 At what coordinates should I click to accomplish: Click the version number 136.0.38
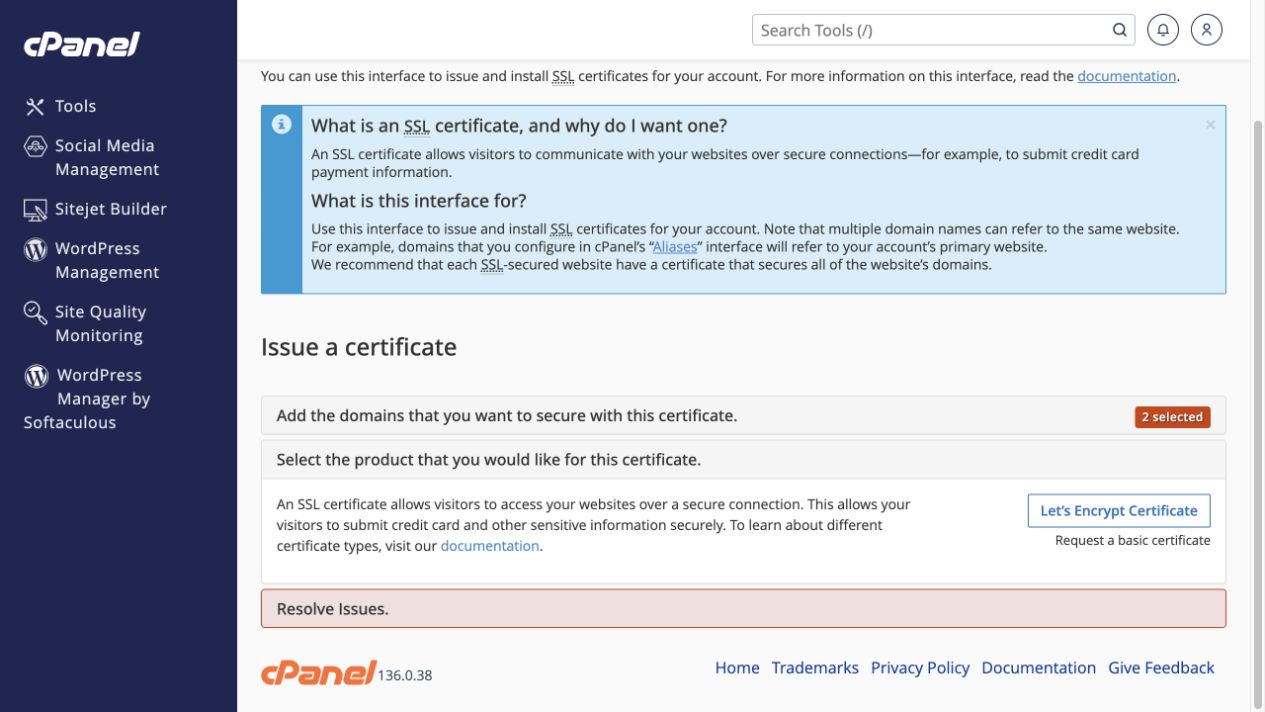[405, 675]
